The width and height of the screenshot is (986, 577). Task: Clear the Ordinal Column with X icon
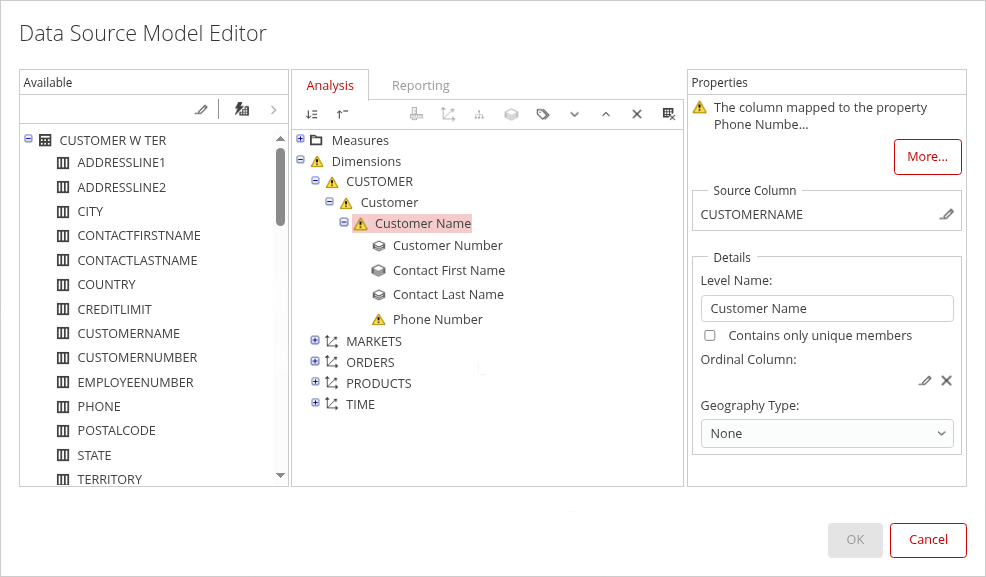pos(946,381)
